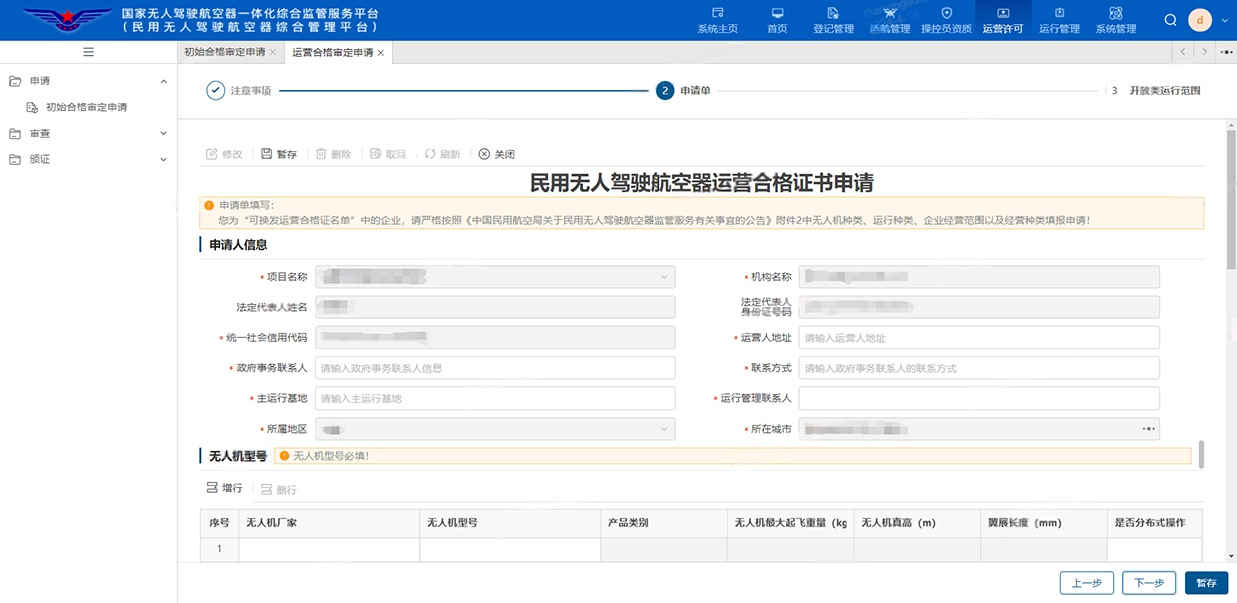
Task: Select step 3 开放类运行范围
Action: (x=1155, y=91)
